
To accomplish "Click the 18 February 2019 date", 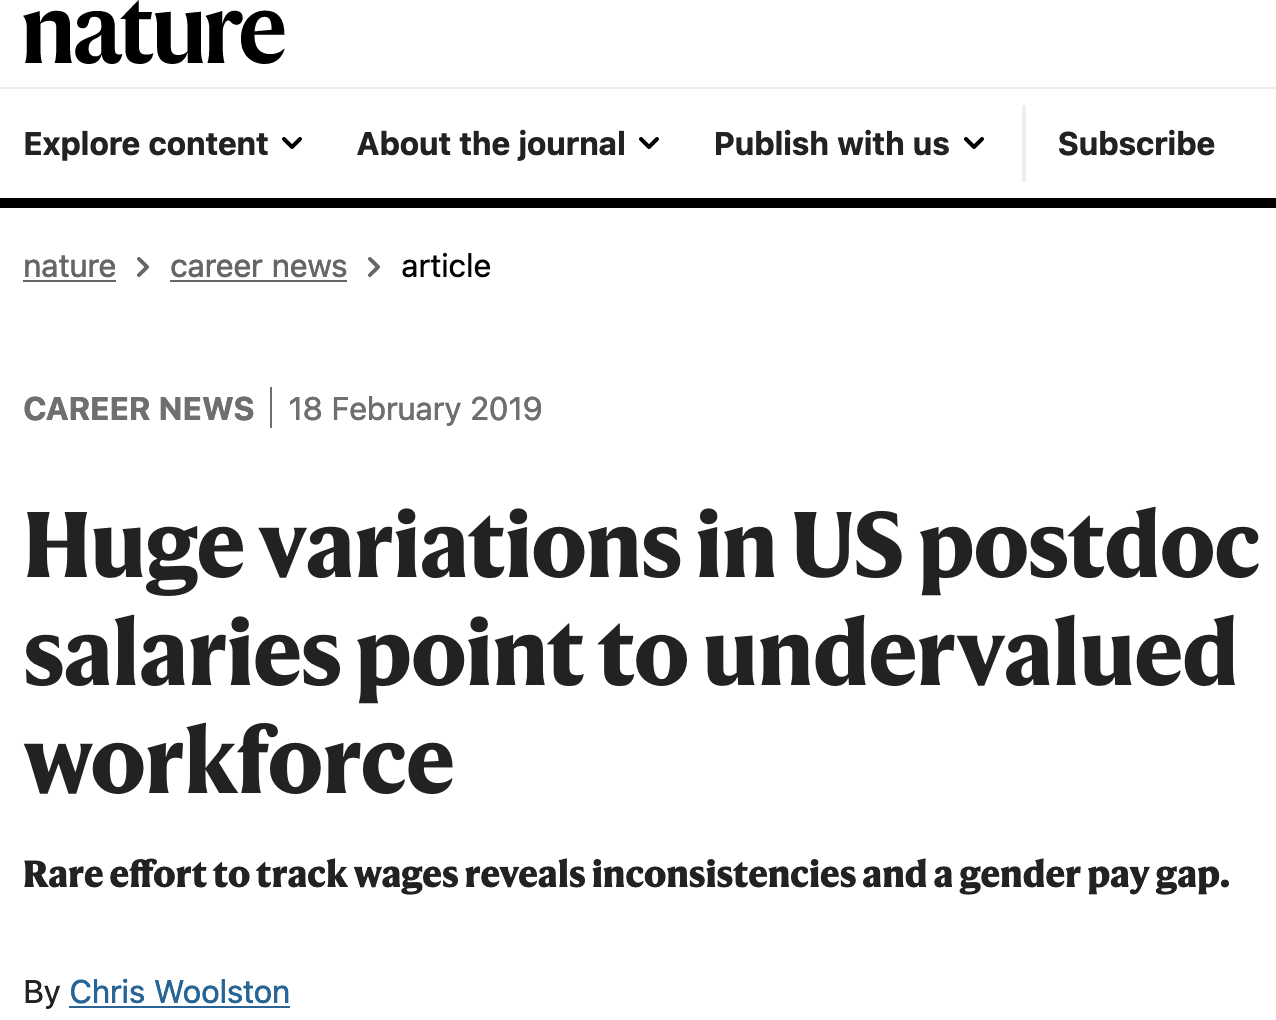I will coord(415,409).
